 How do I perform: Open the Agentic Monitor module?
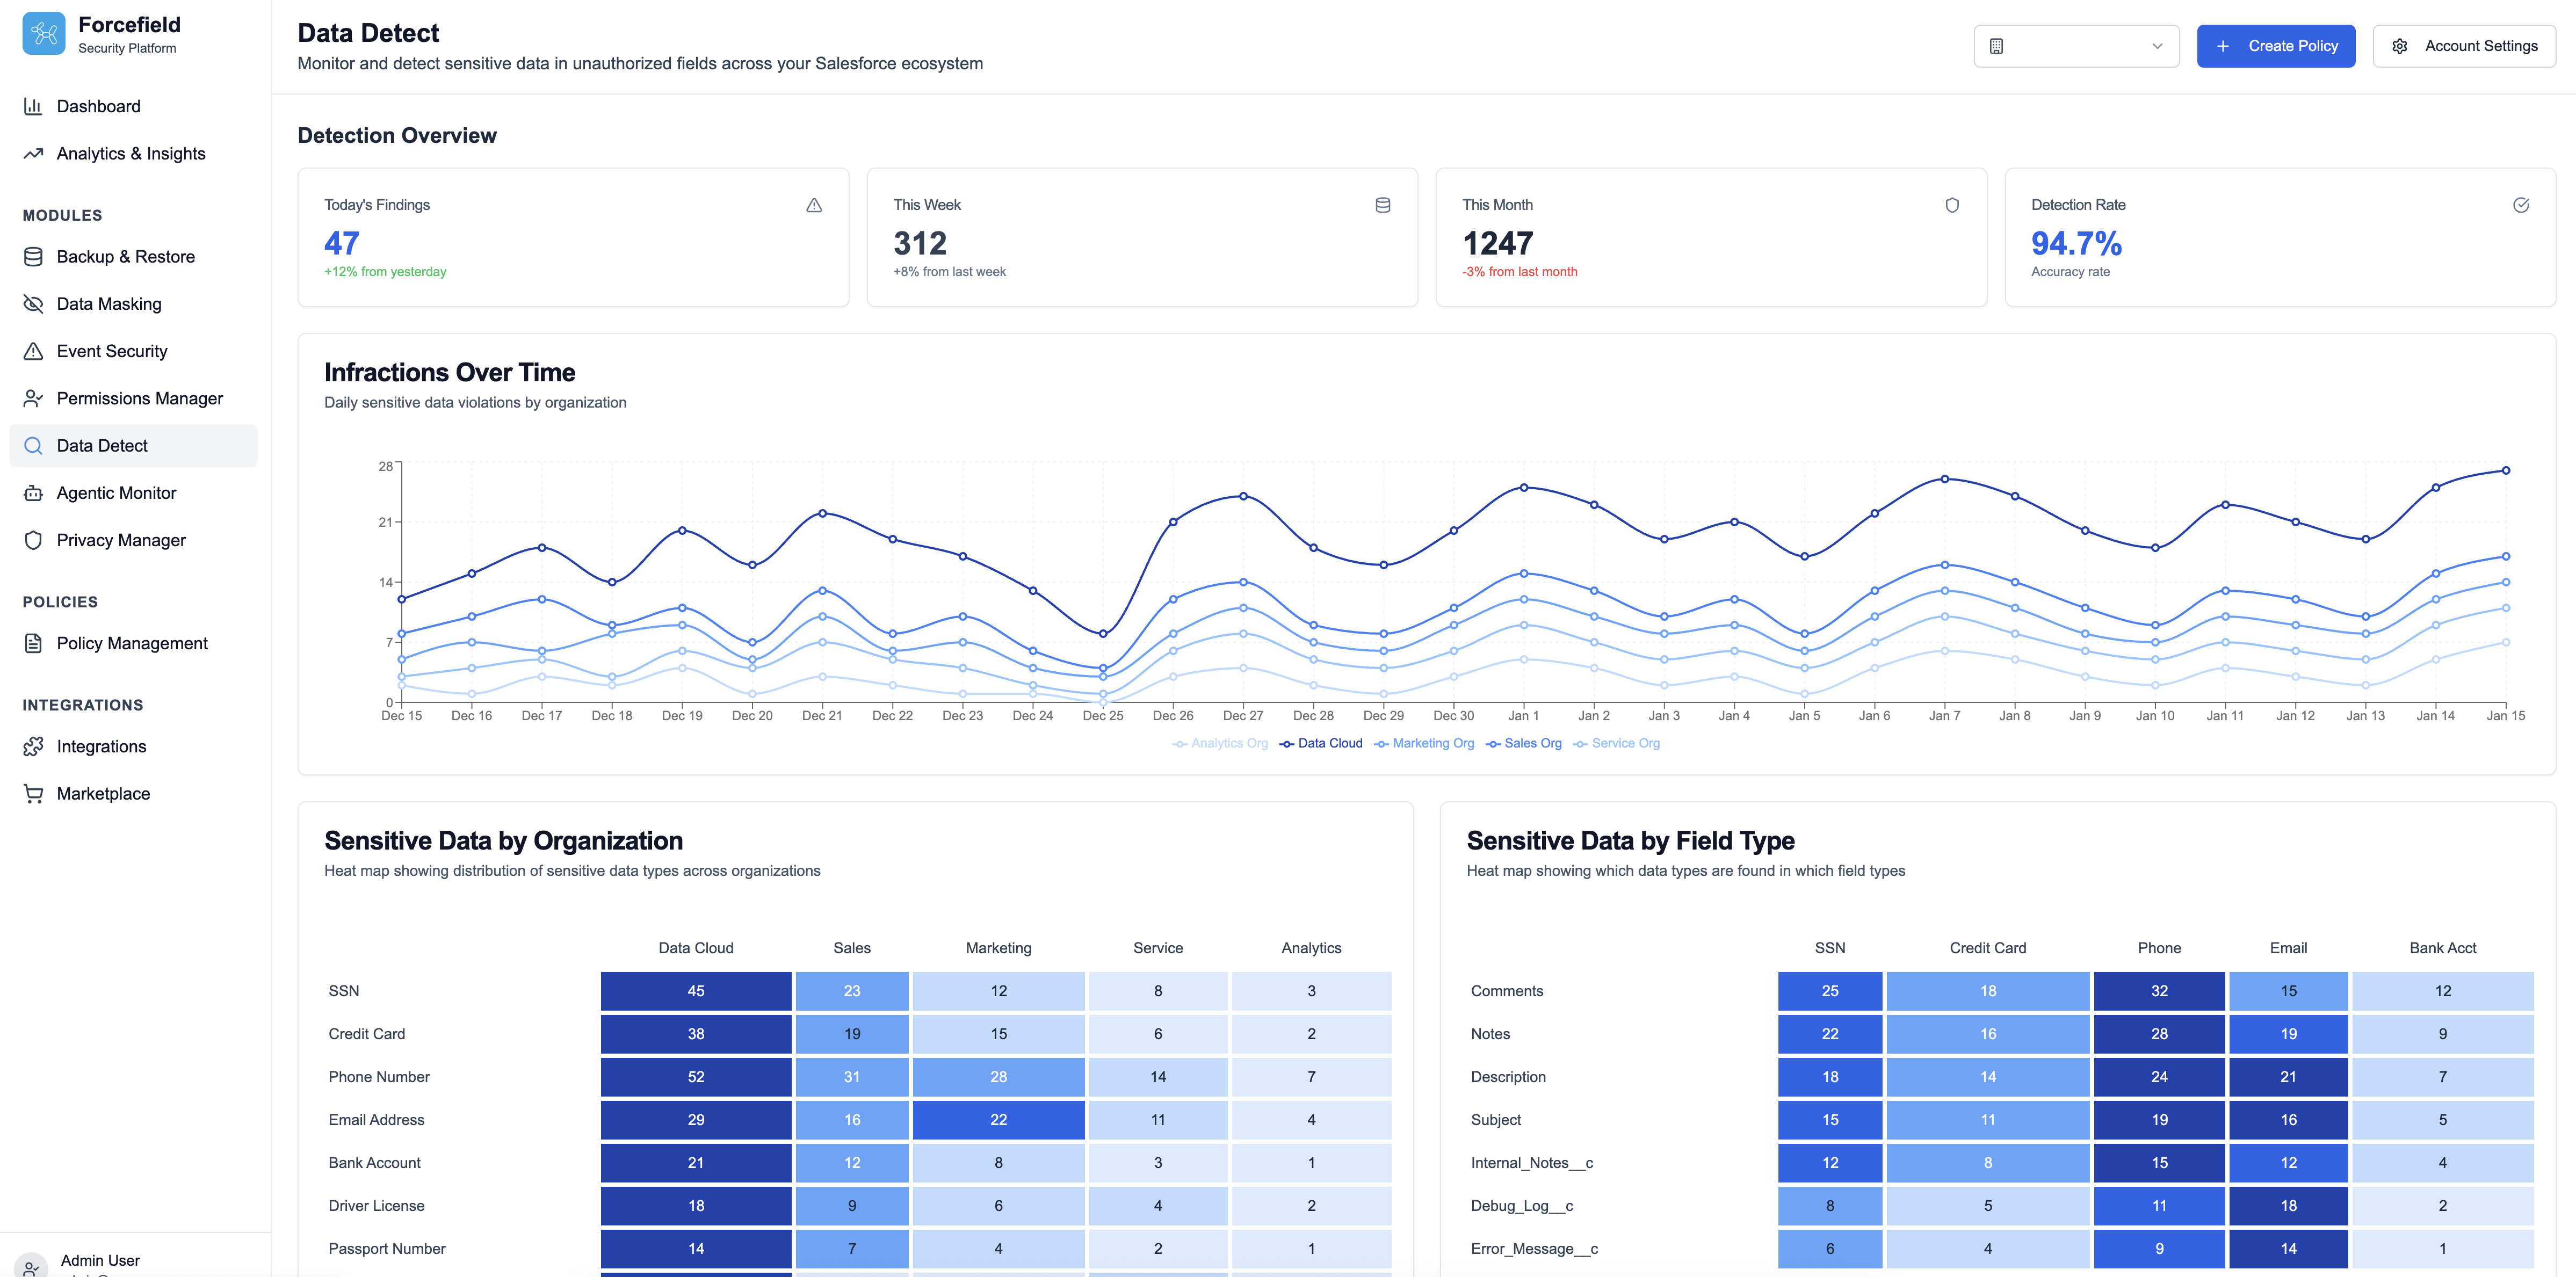click(x=115, y=492)
